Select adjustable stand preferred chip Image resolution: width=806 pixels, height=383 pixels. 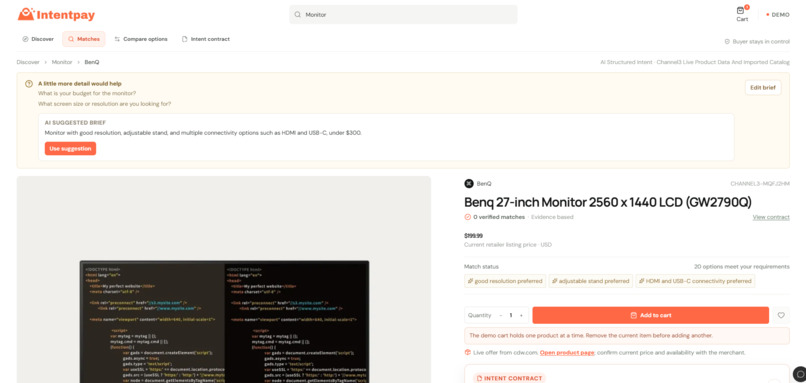click(590, 281)
